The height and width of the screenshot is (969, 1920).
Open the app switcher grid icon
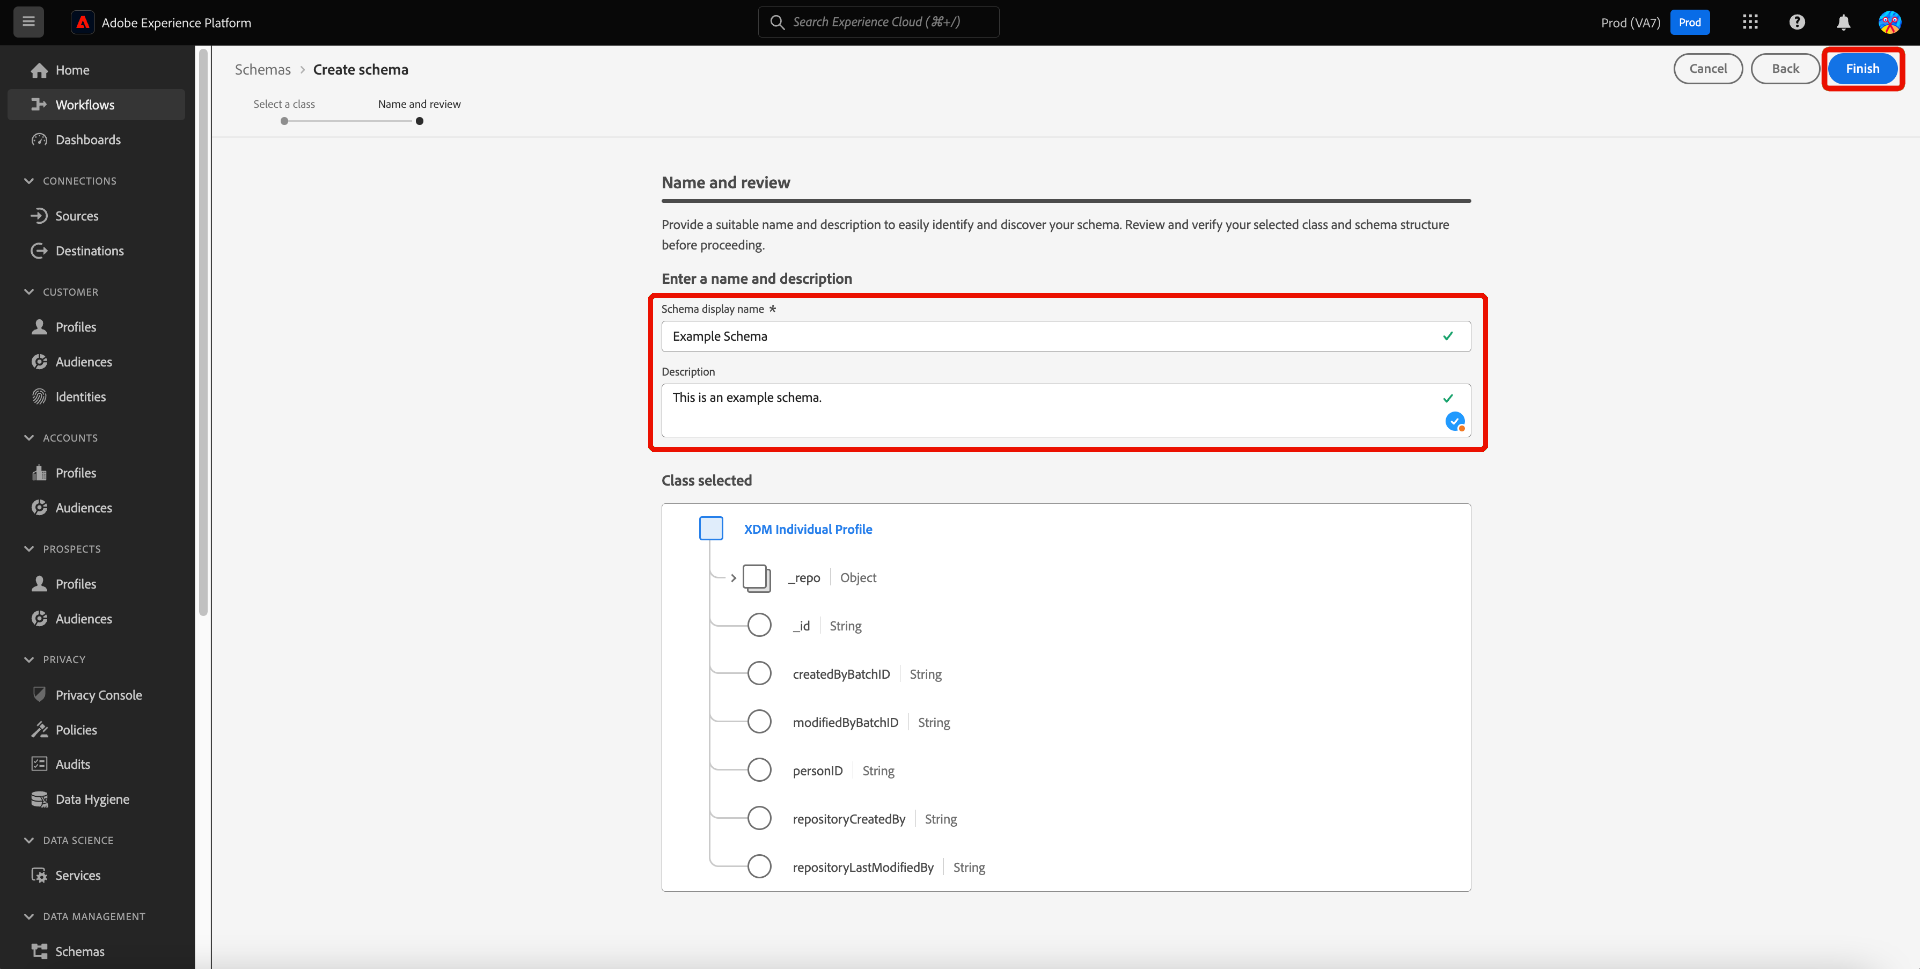pyautogui.click(x=1750, y=22)
